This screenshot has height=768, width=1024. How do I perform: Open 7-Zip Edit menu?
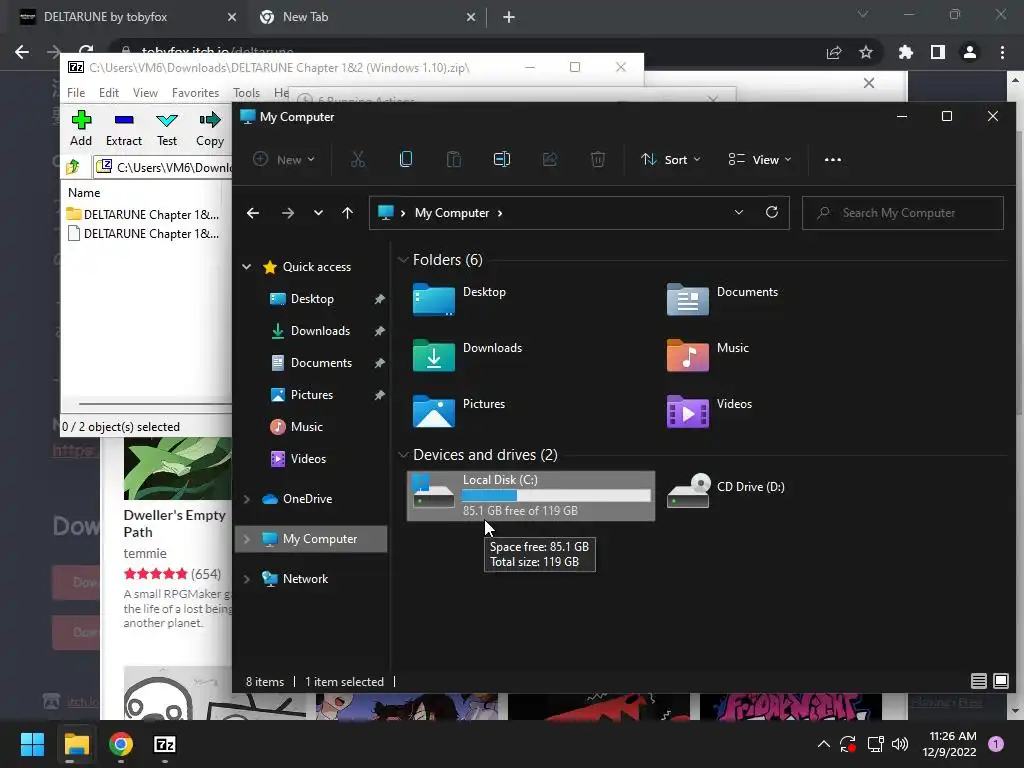(x=108, y=93)
